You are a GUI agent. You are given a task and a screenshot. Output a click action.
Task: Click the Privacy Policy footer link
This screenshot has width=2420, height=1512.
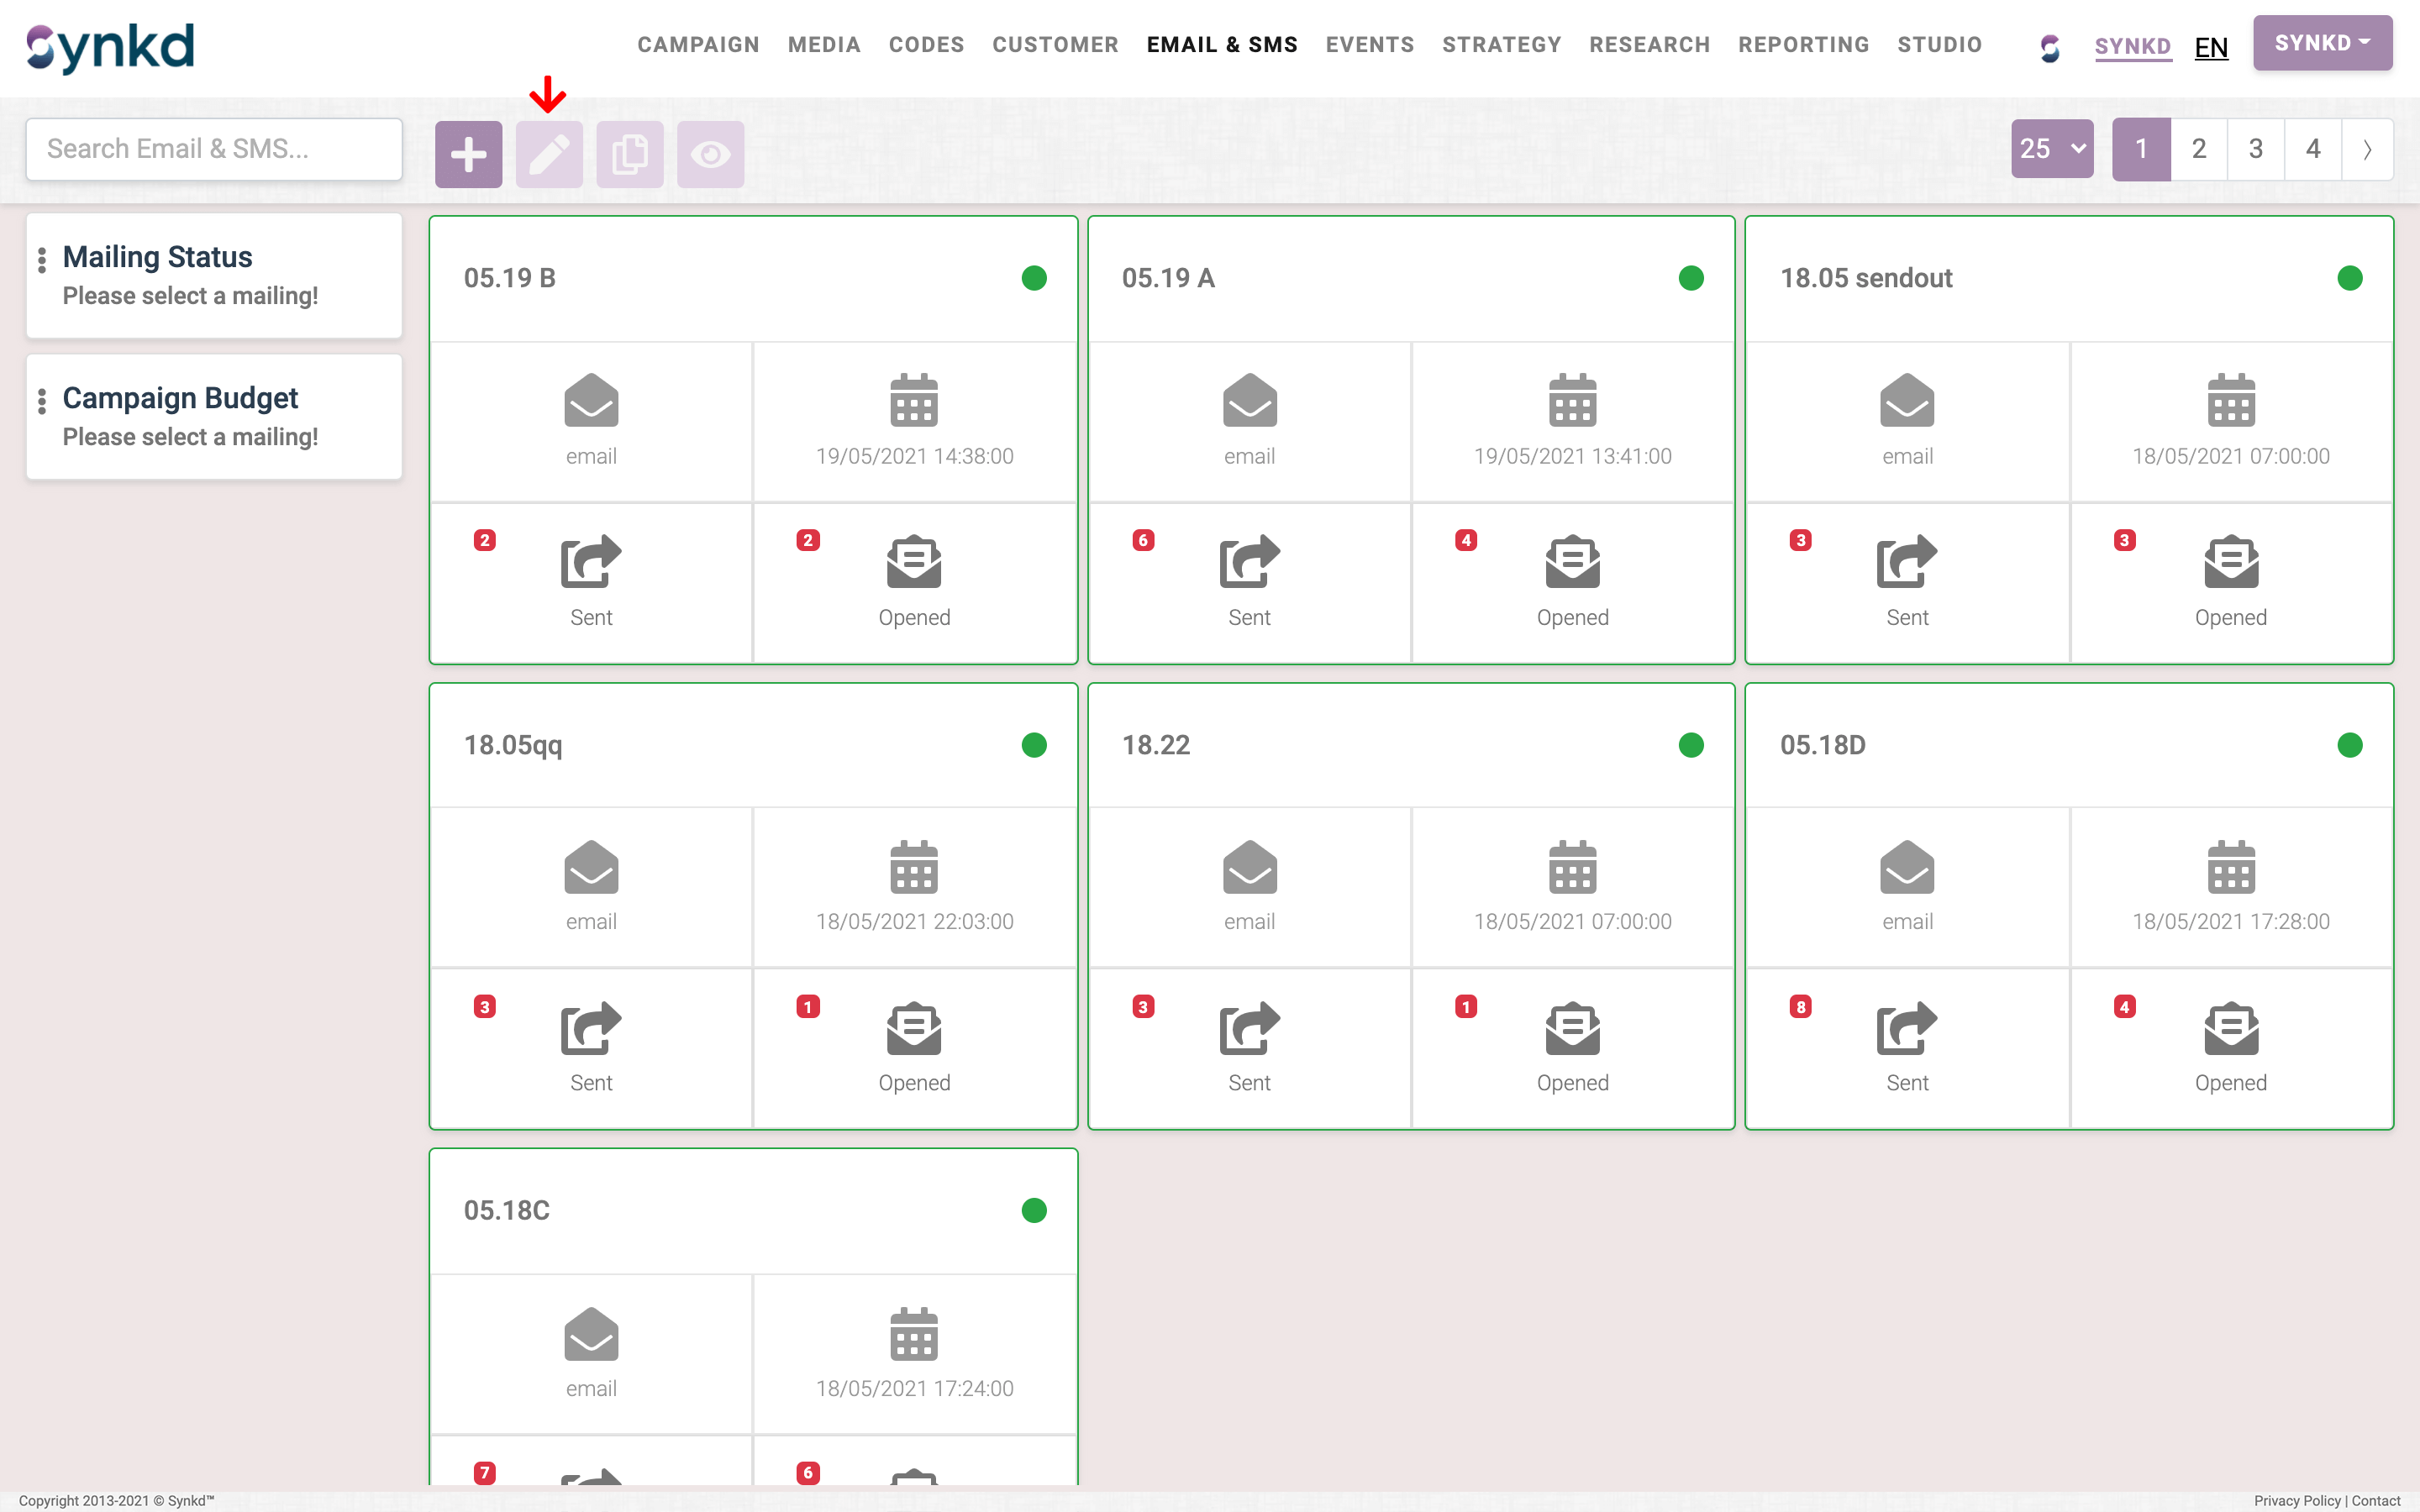click(2297, 1500)
